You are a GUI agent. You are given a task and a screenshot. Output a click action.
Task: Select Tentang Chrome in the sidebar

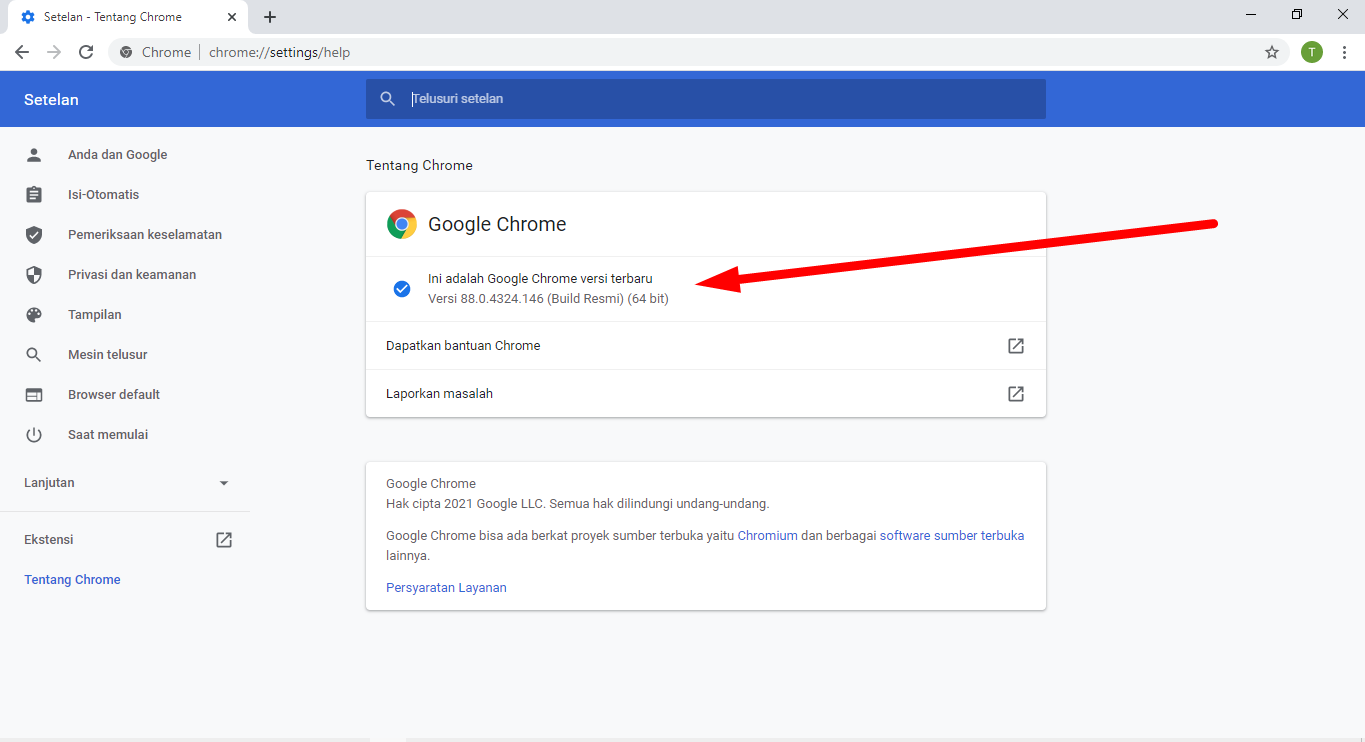[72, 580]
